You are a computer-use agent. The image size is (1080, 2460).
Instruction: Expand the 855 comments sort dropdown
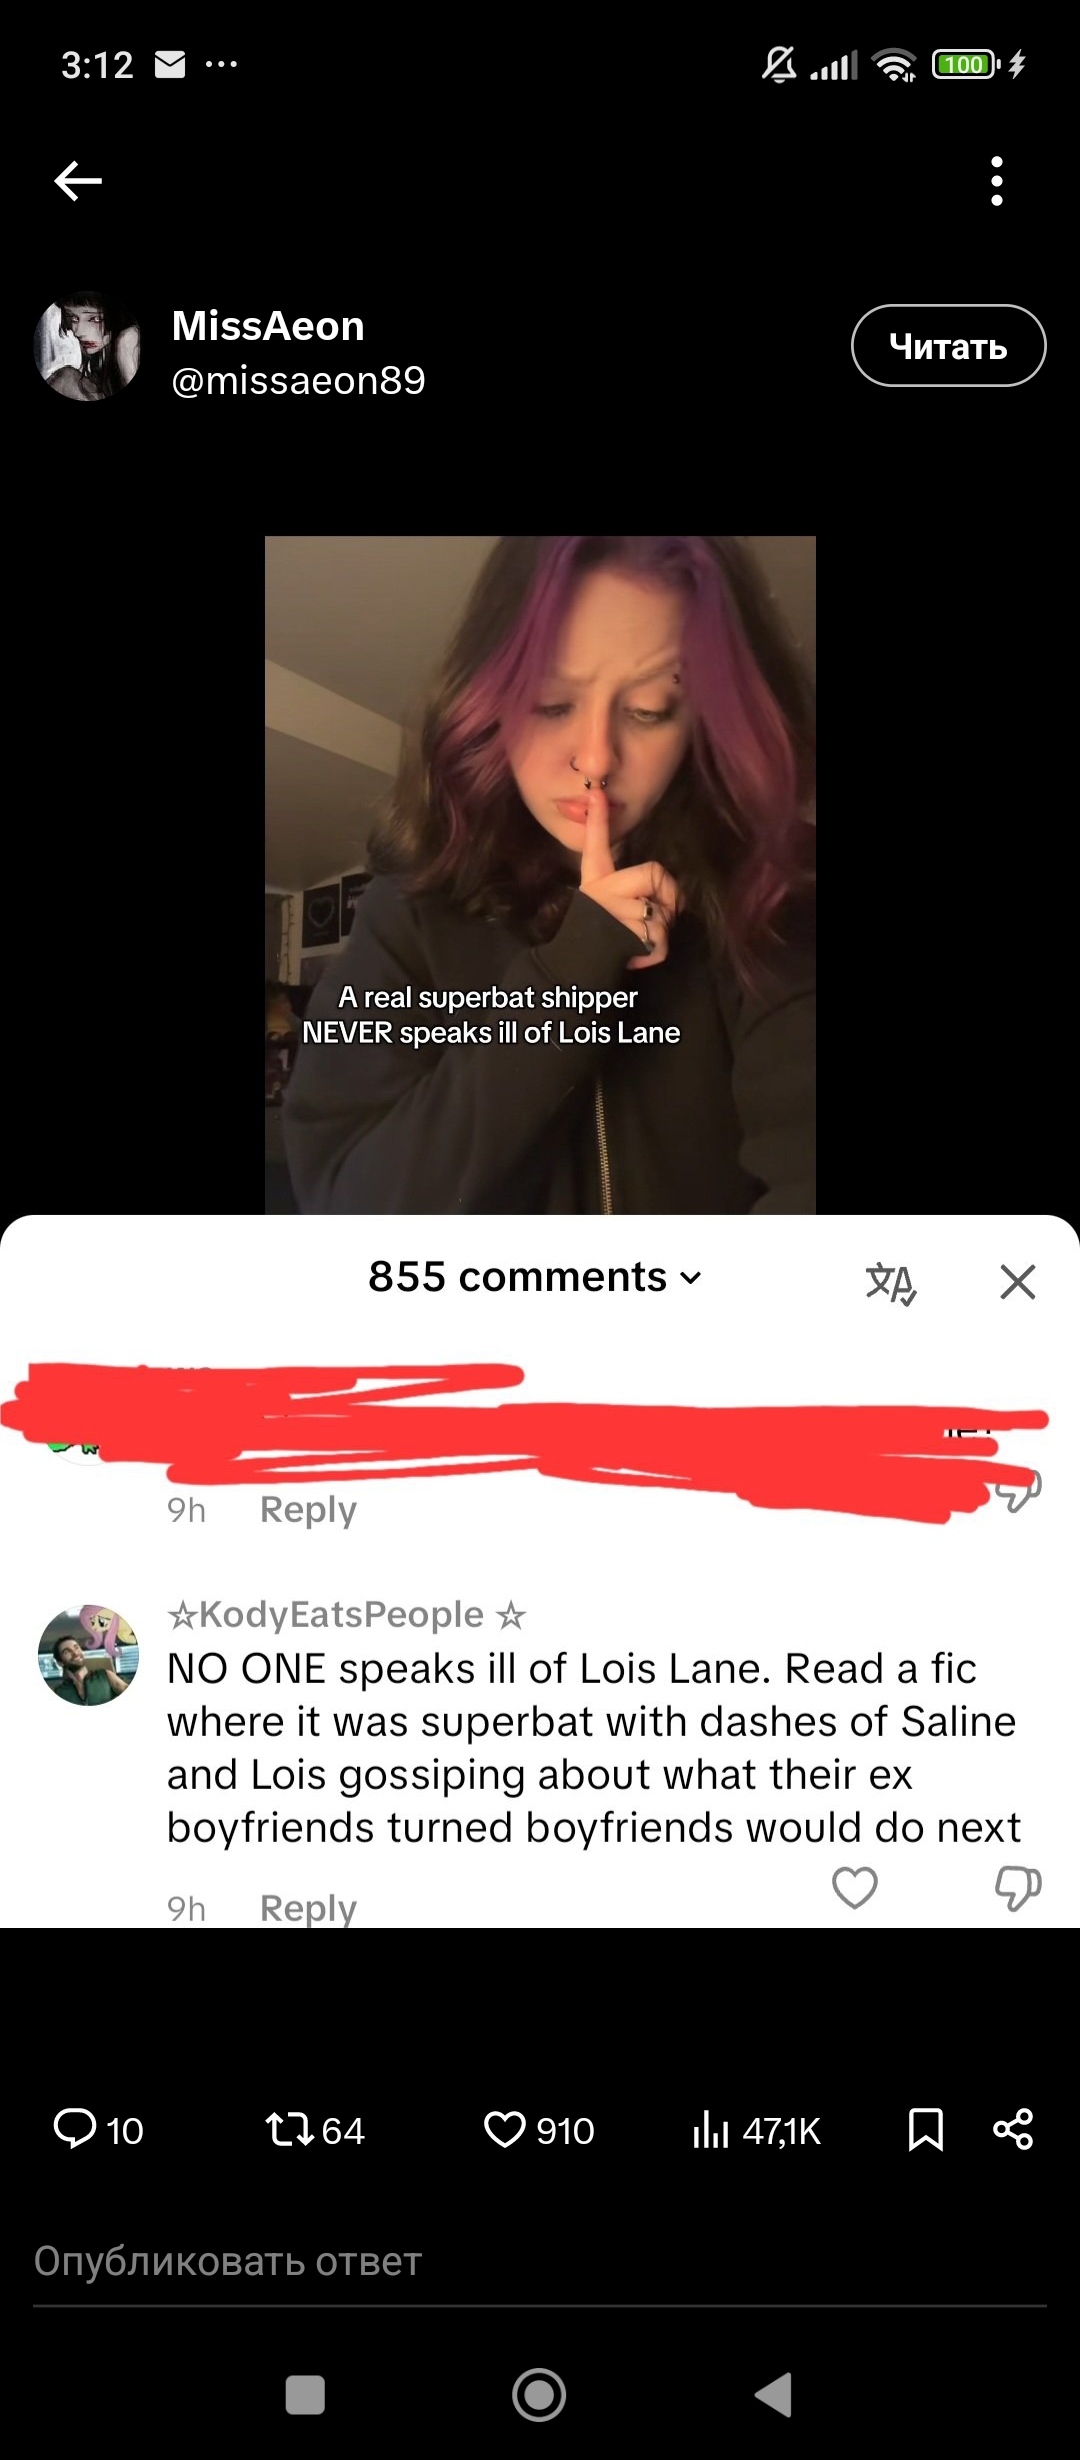(536, 1277)
